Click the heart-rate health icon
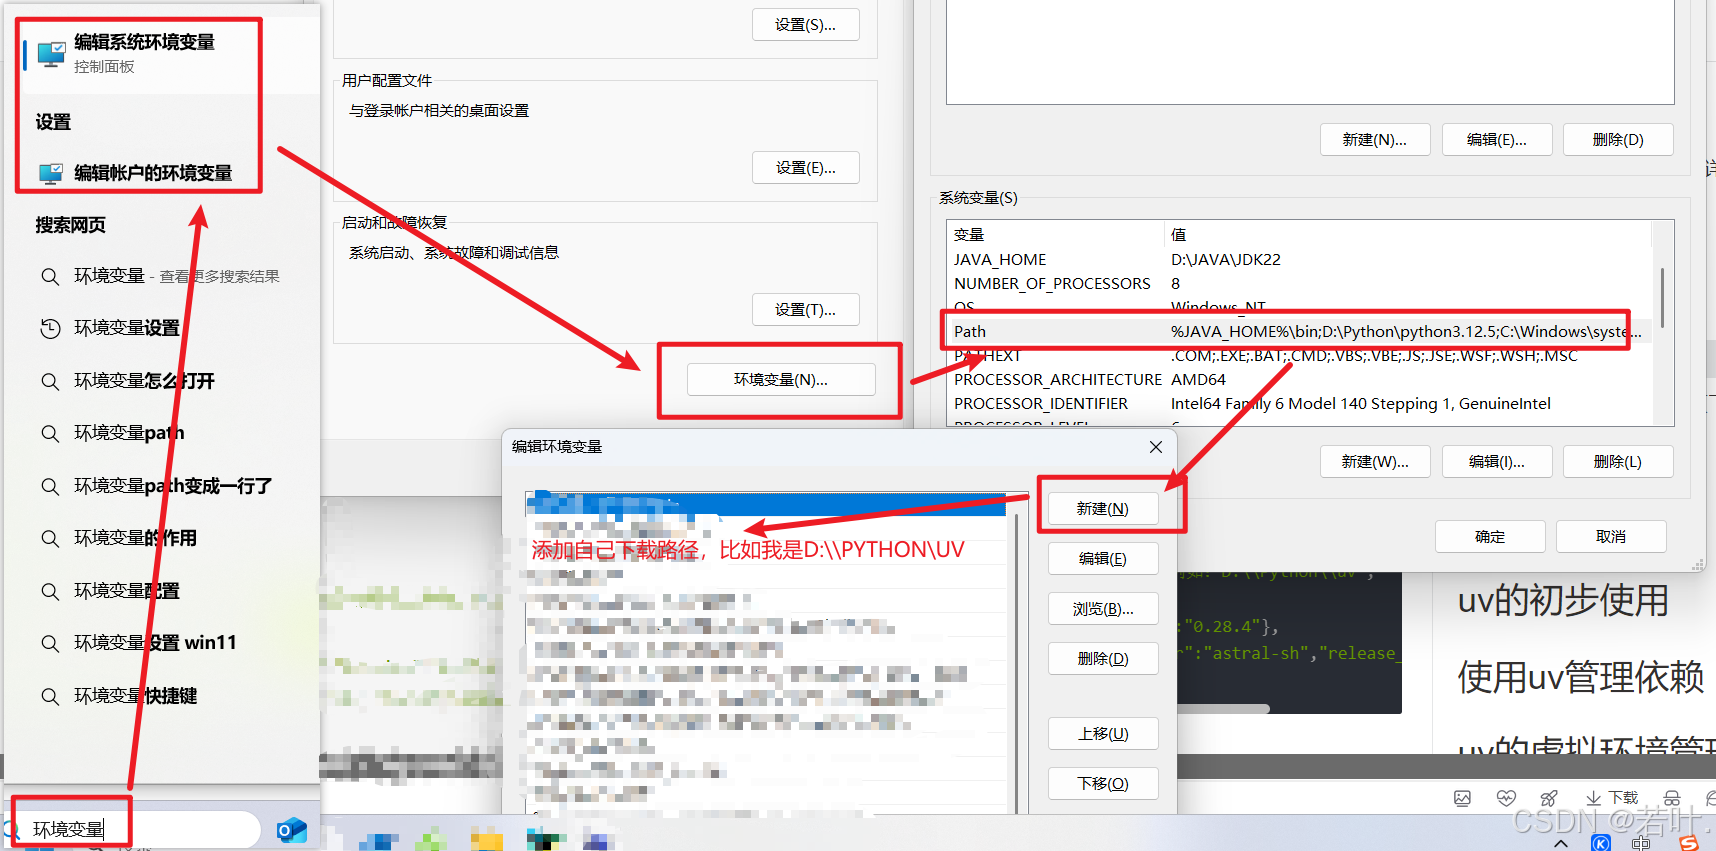The width and height of the screenshot is (1716, 851). pos(1506,798)
